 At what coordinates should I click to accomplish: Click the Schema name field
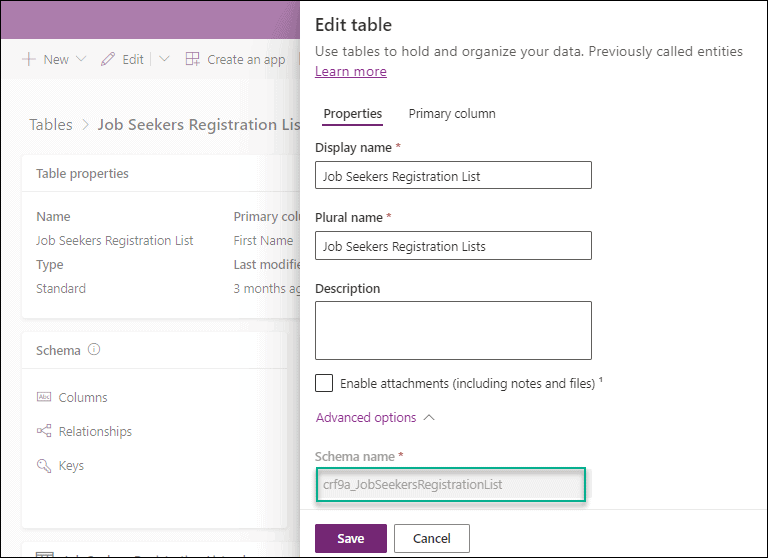(451, 485)
